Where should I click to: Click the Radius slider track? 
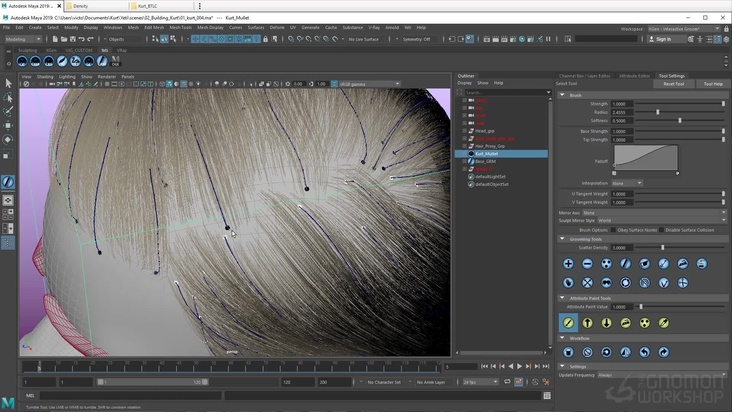tap(679, 112)
